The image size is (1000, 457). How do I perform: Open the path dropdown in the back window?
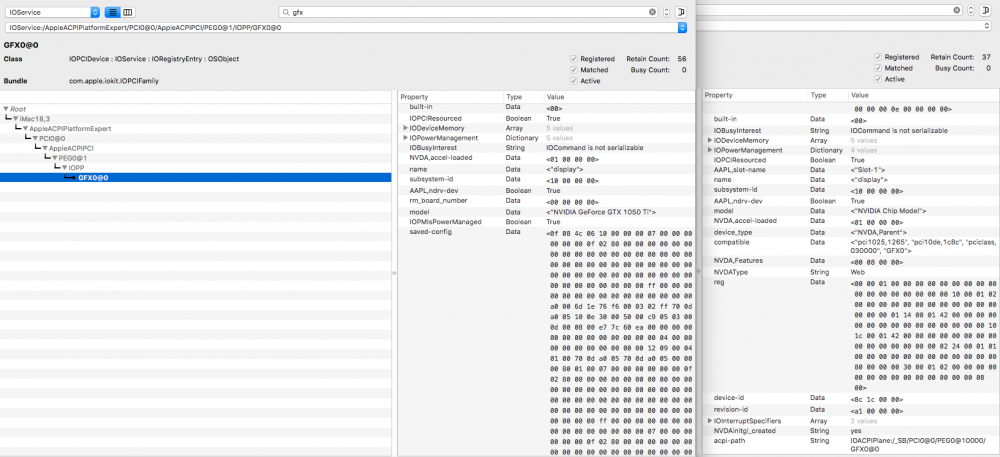click(x=986, y=25)
